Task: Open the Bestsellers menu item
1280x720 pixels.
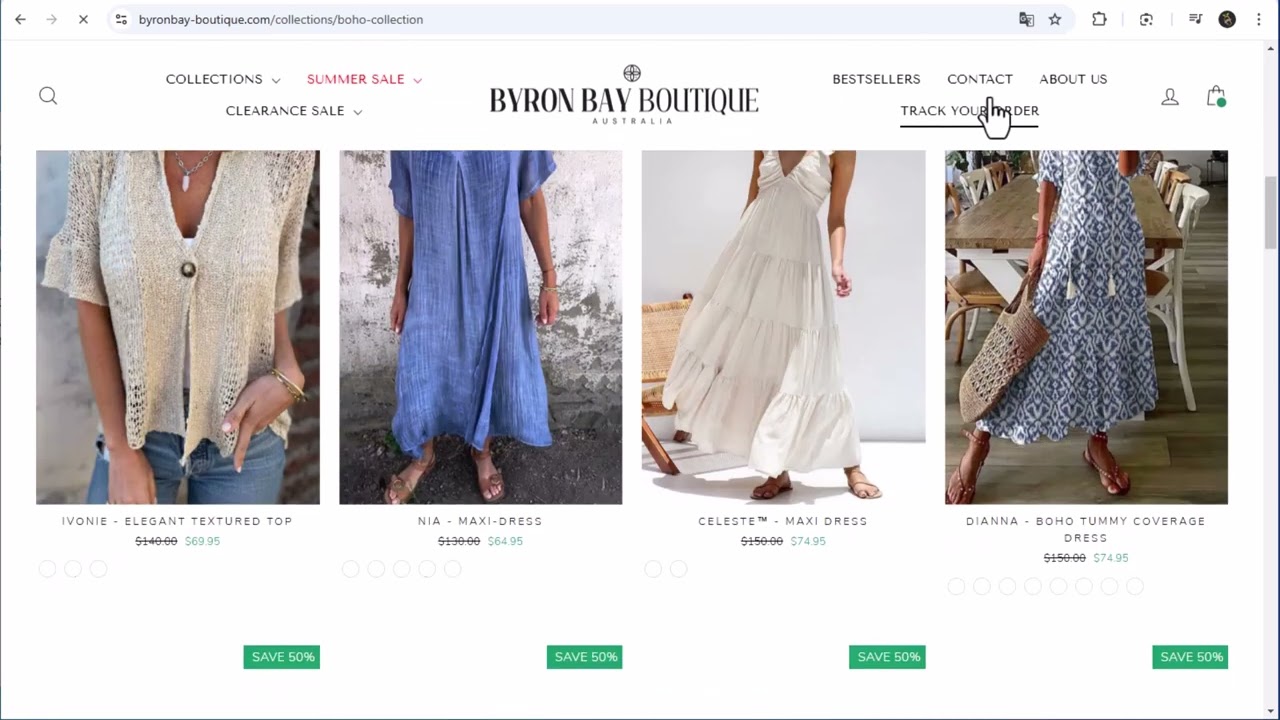Action: [876, 79]
